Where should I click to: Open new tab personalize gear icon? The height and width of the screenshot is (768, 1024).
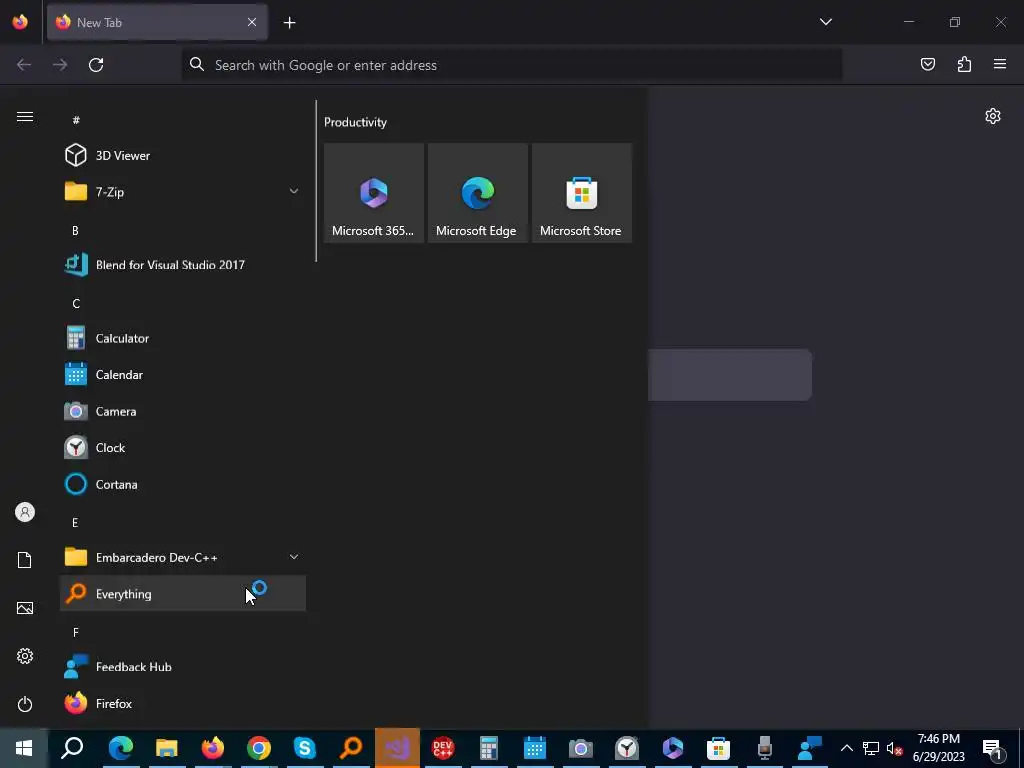(x=993, y=116)
